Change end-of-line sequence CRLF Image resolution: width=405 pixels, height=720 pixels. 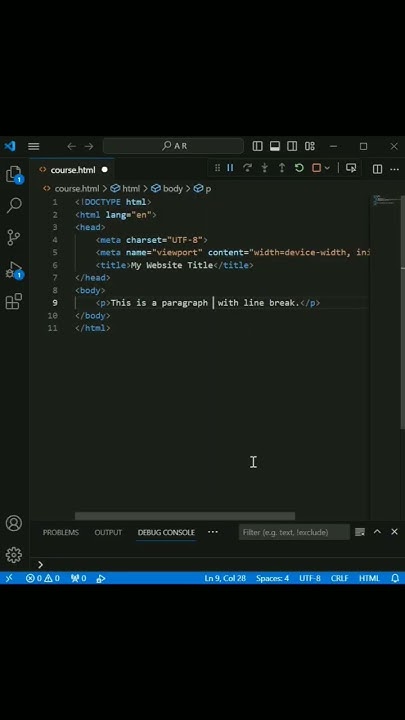339,578
